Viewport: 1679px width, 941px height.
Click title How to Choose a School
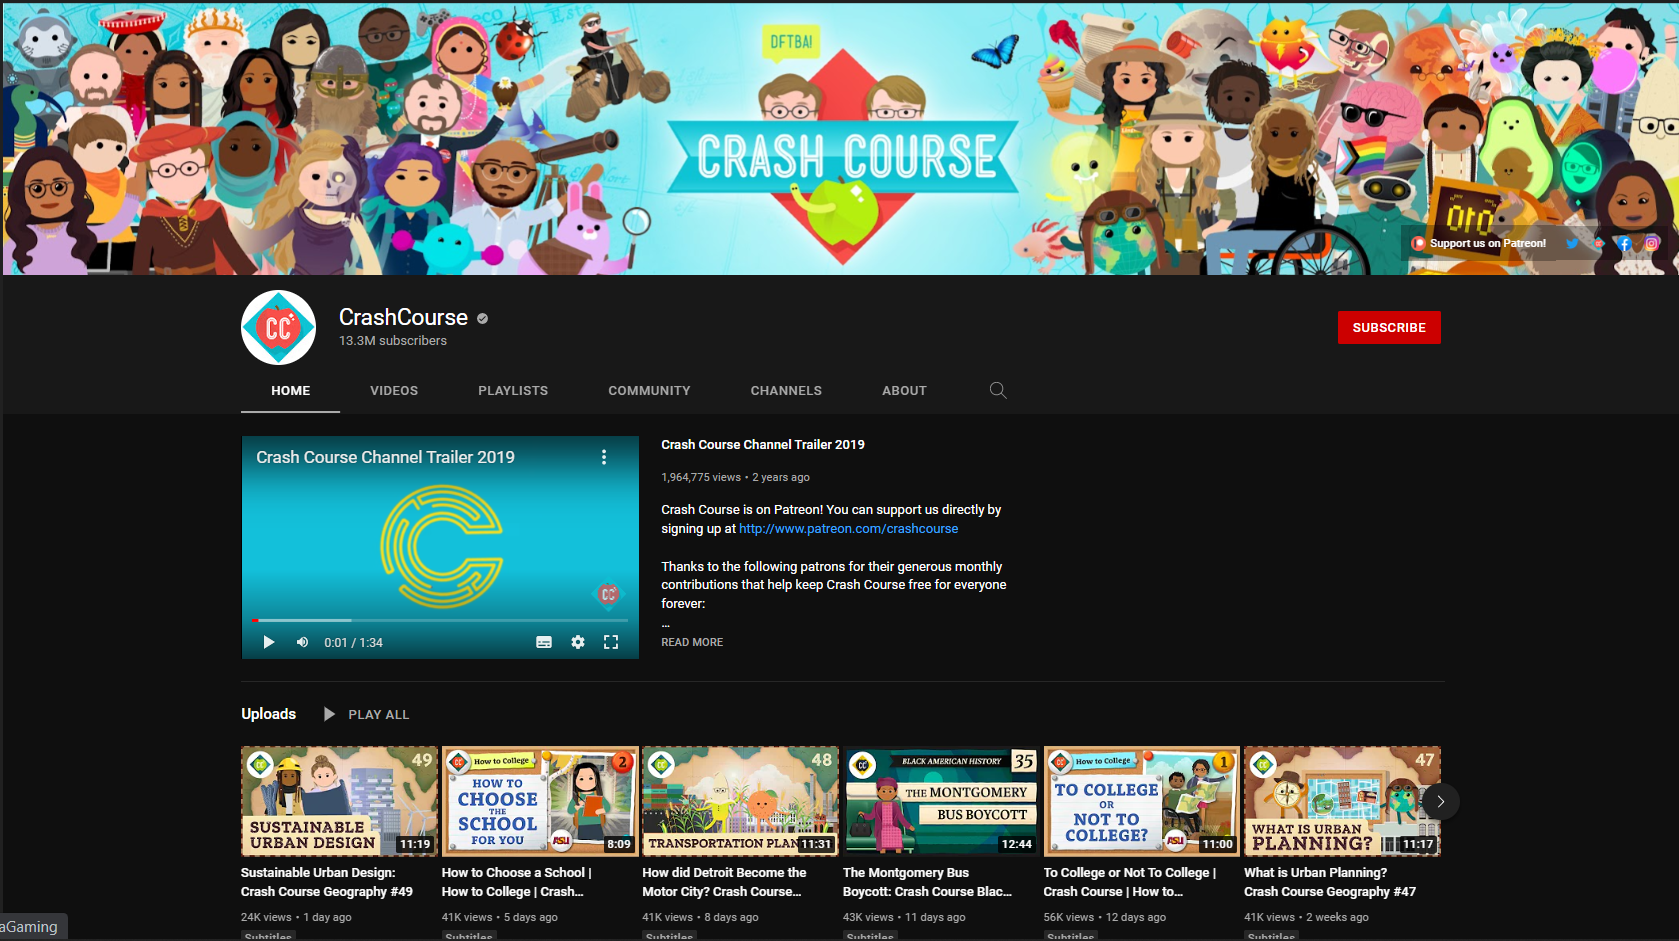click(517, 882)
